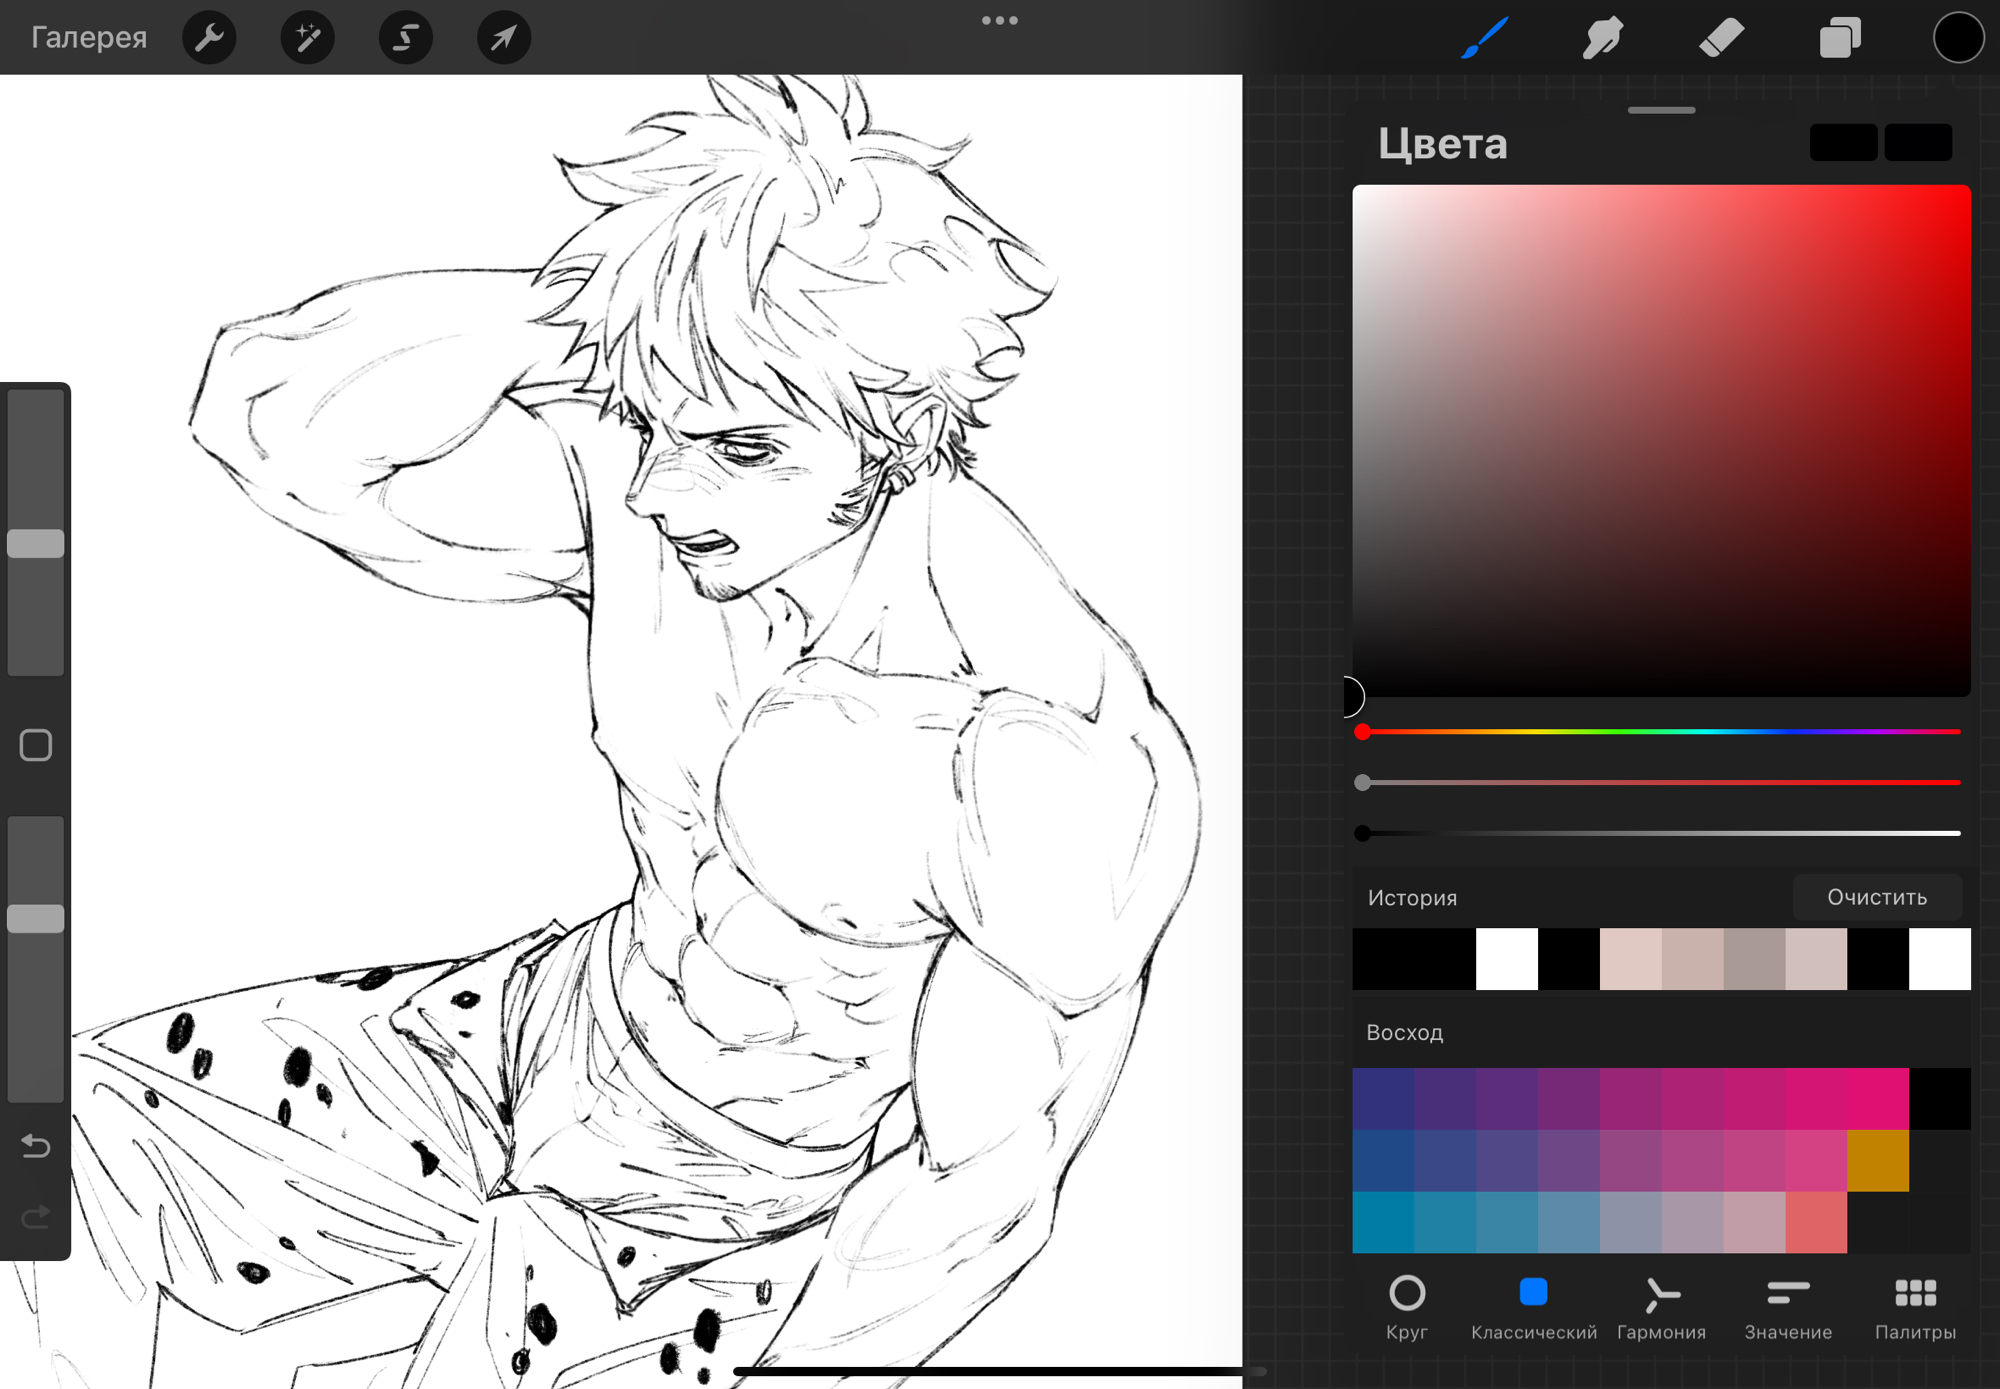
Task: Click the active color circle in top bar
Action: point(1957,38)
